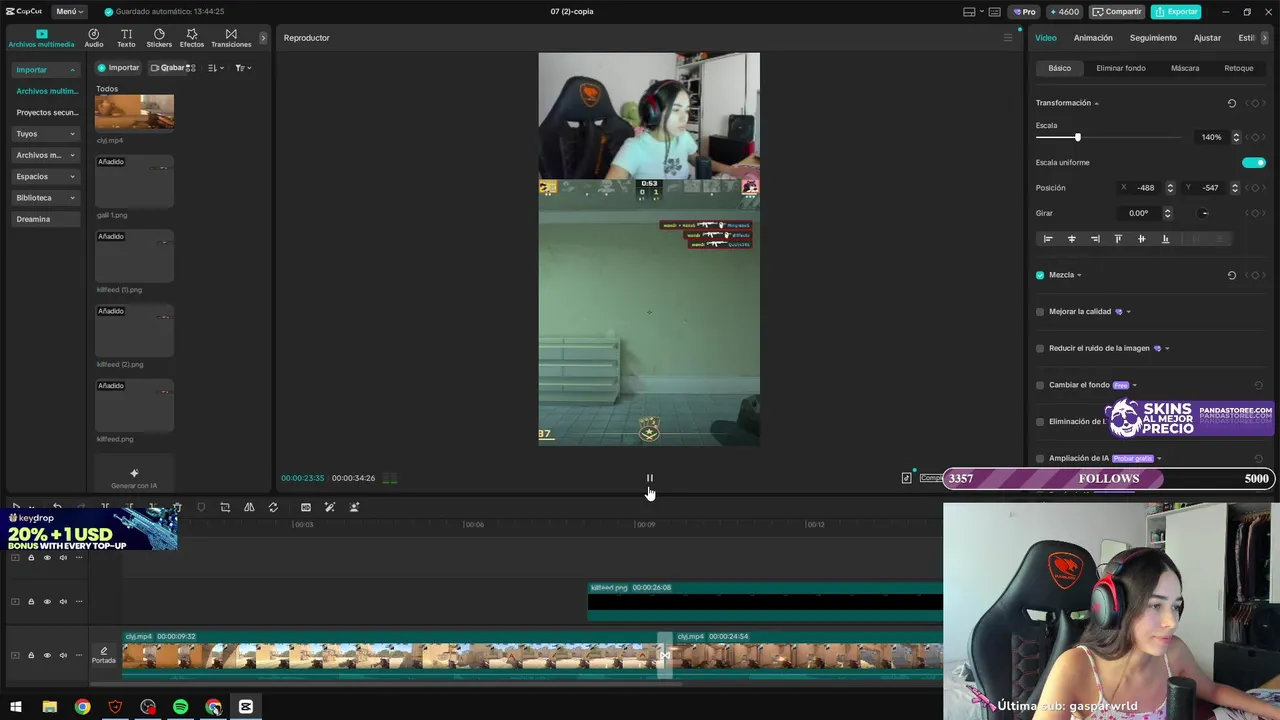This screenshot has width=1280, height=720.
Task: Open the media filter dropdown
Action: click(243, 68)
